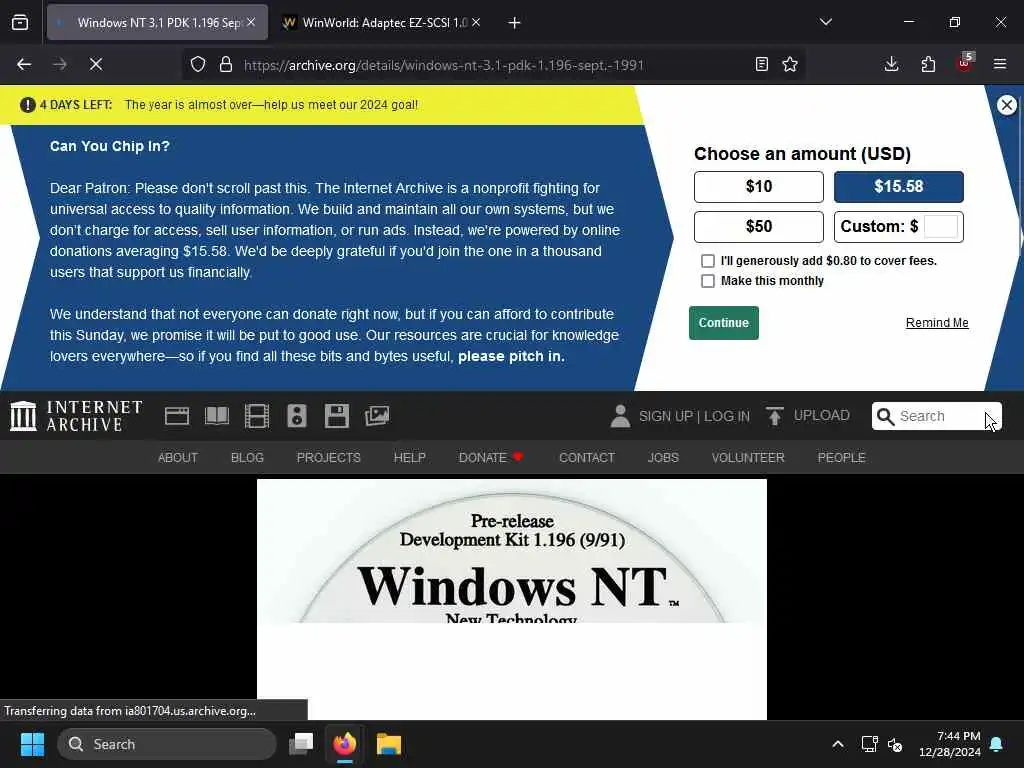Select the $10 donation amount
This screenshot has height=768, width=1024.
[759, 187]
